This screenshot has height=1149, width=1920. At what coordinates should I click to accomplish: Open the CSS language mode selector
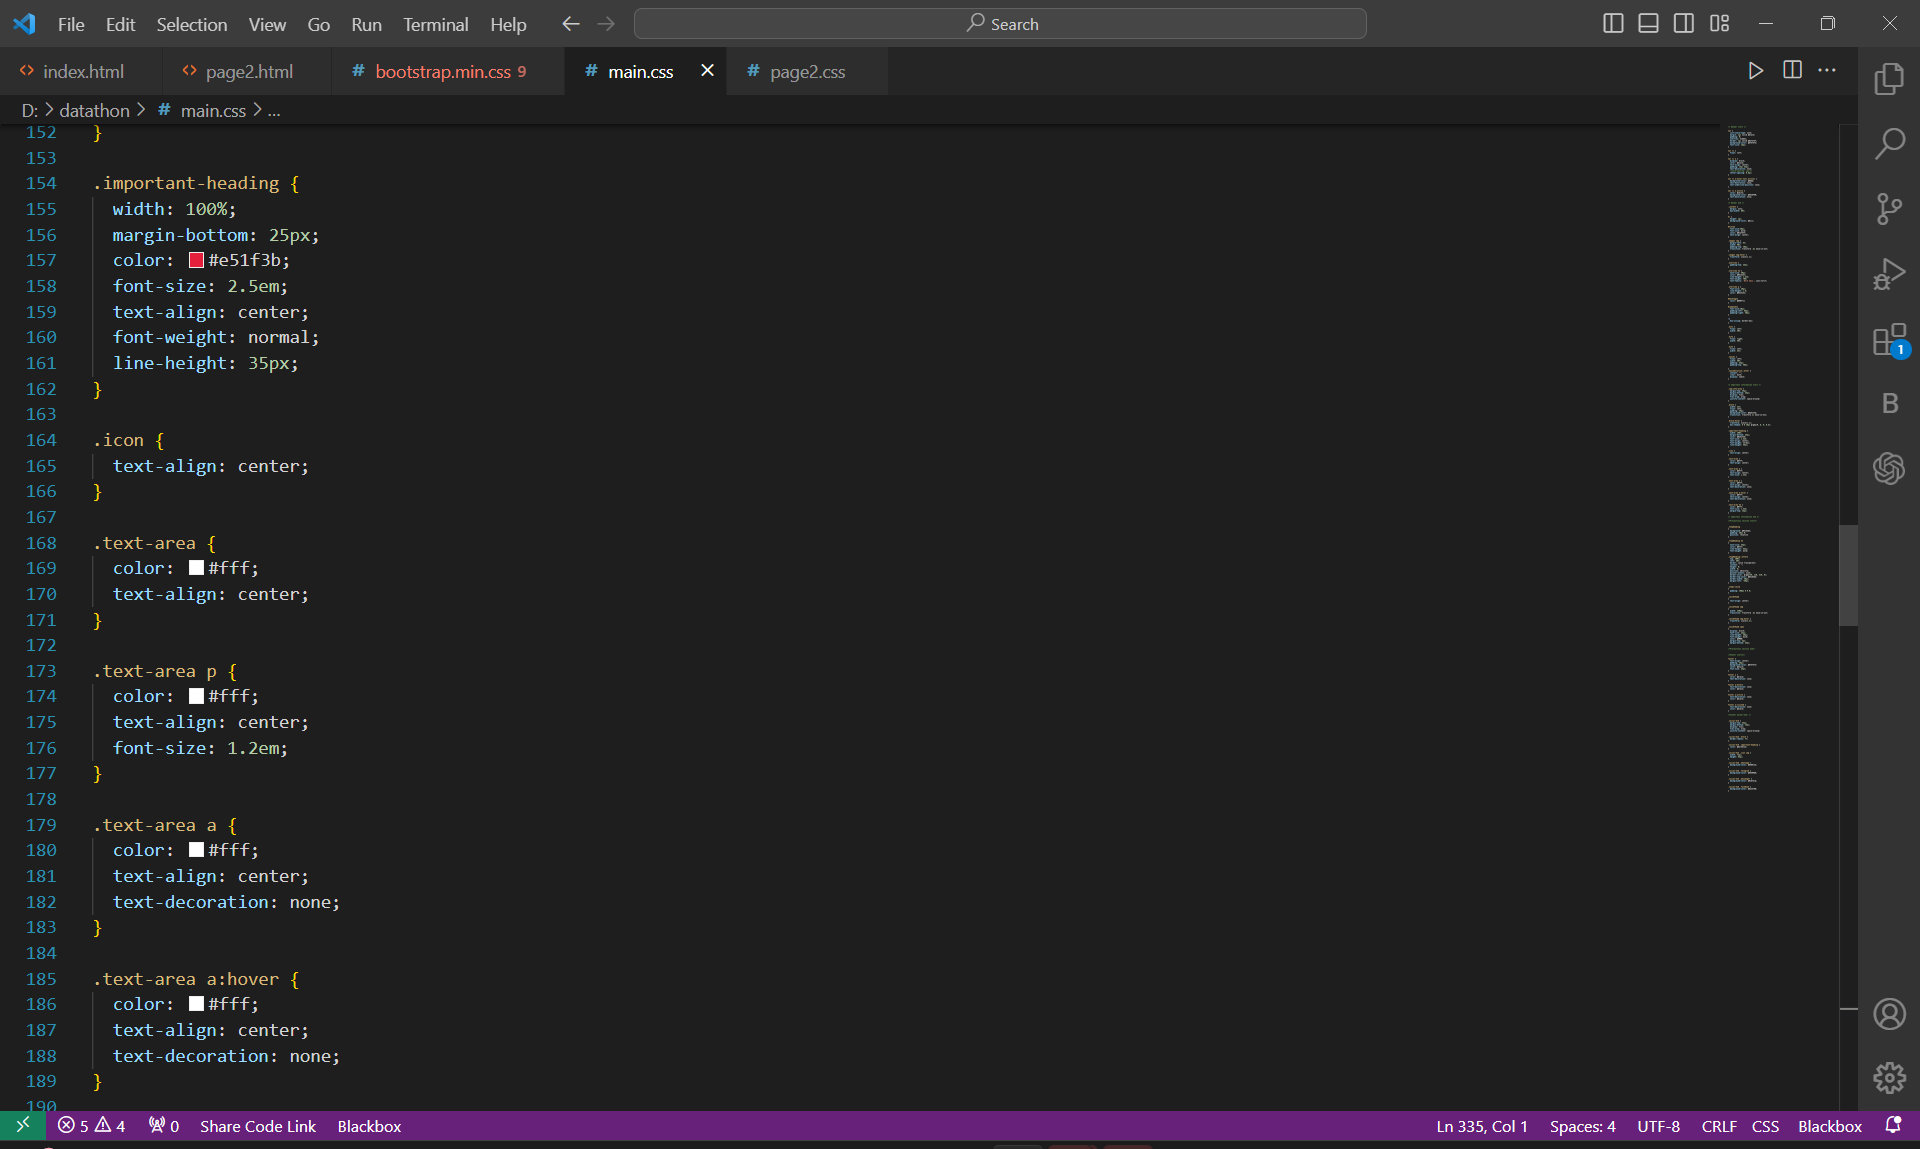[1765, 1126]
